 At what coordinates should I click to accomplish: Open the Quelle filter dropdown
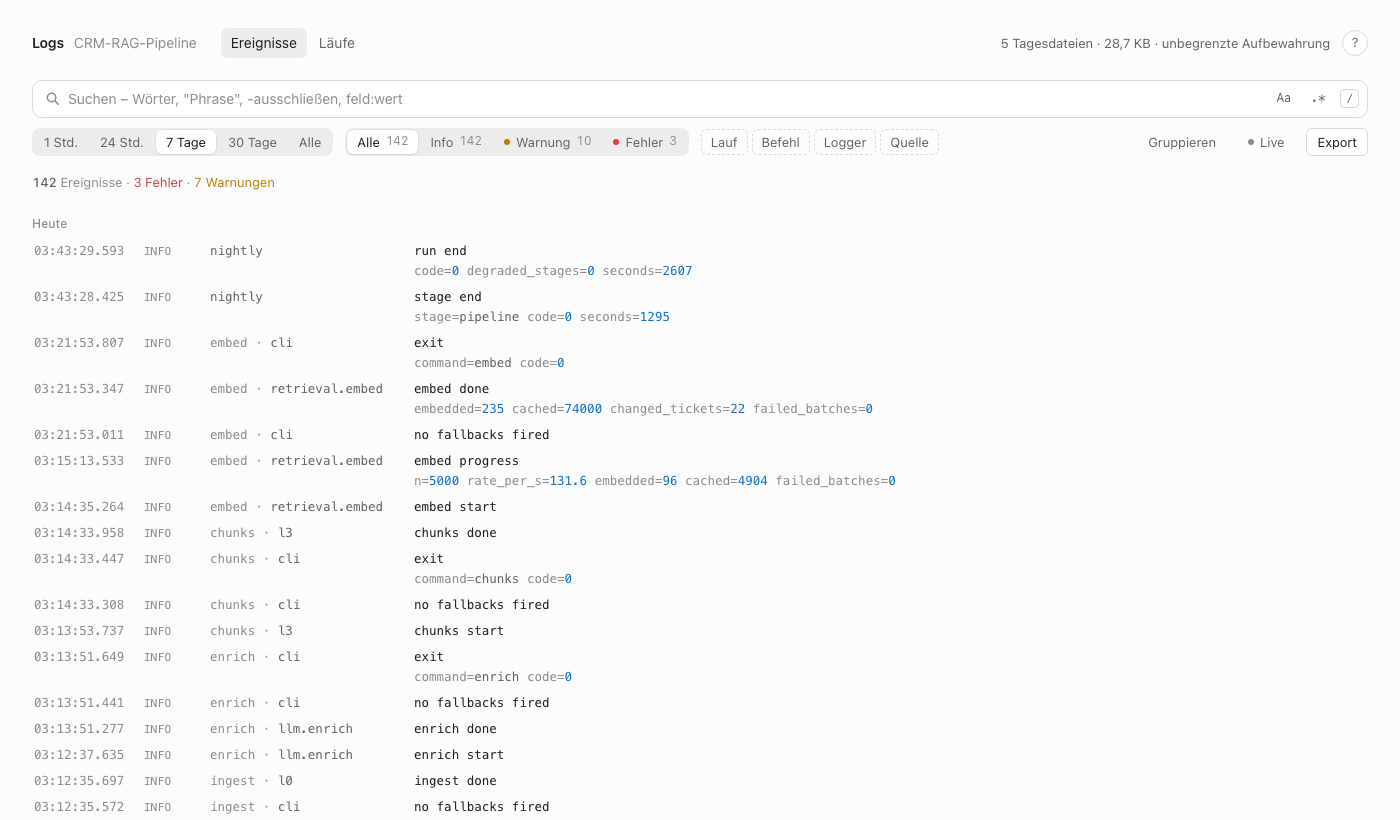909,142
